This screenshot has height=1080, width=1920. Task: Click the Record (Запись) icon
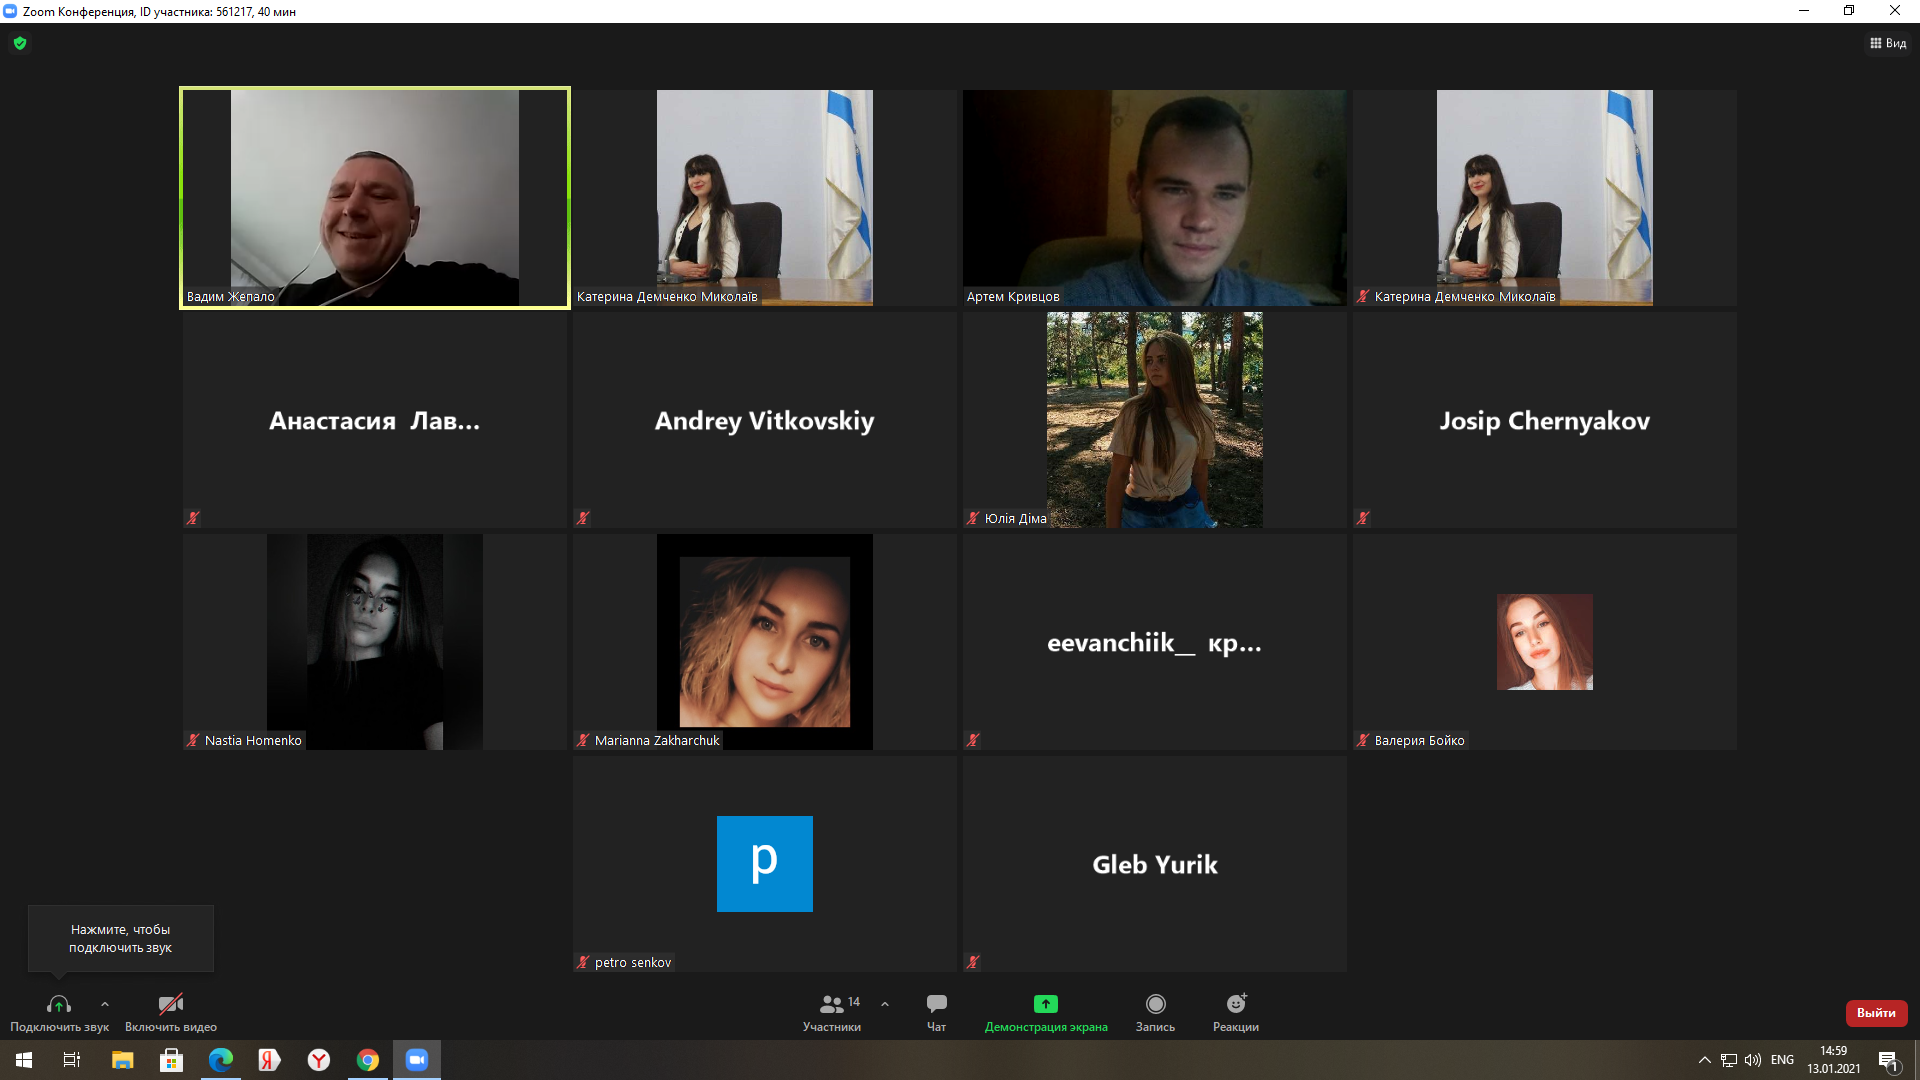tap(1155, 1004)
